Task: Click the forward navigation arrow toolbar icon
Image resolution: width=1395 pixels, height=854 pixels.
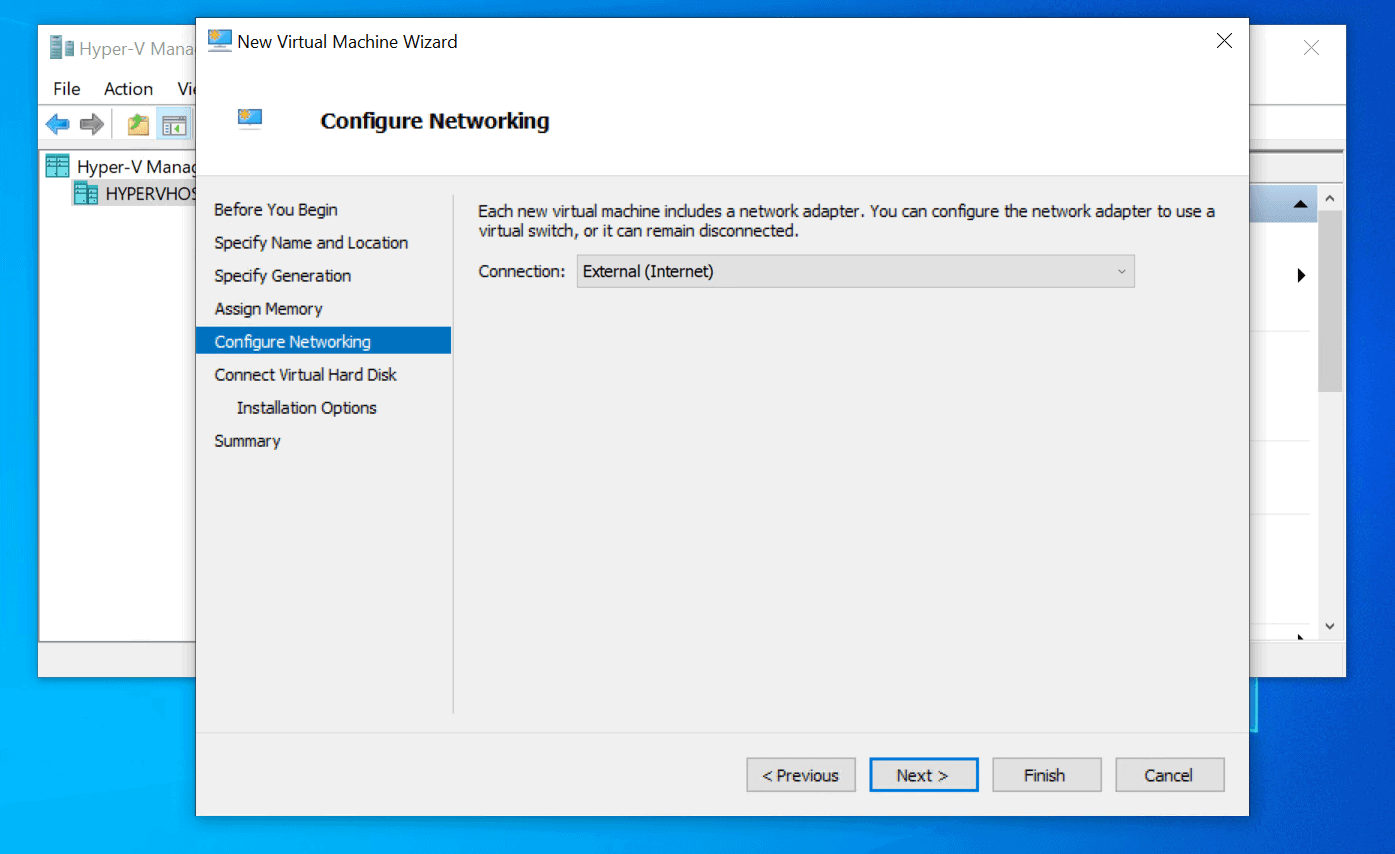Action: [90, 124]
